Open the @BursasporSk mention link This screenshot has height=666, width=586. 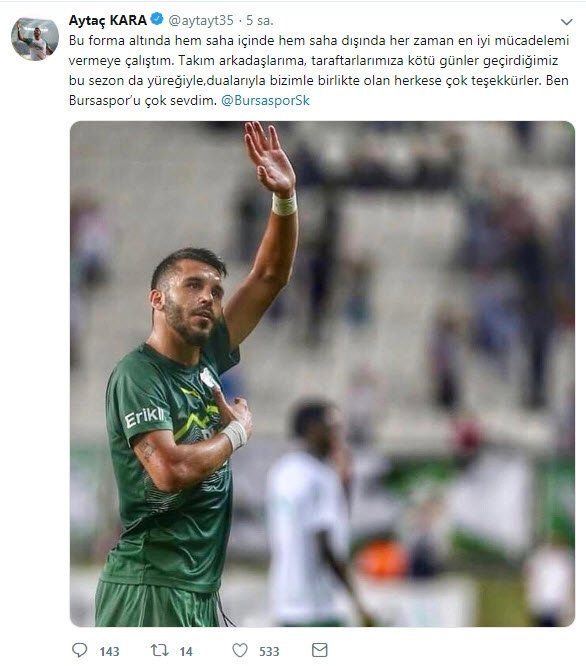[x=265, y=101]
